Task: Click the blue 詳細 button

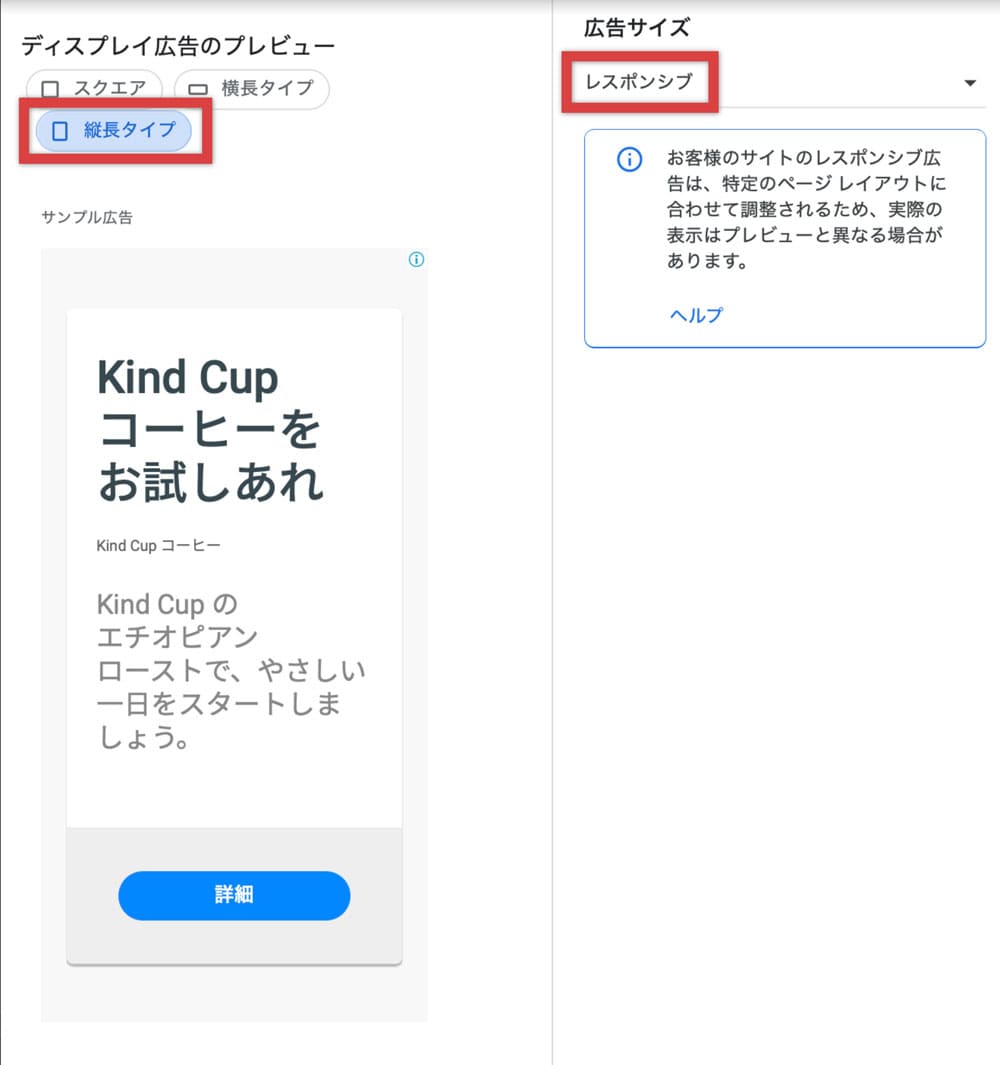Action: [x=234, y=895]
